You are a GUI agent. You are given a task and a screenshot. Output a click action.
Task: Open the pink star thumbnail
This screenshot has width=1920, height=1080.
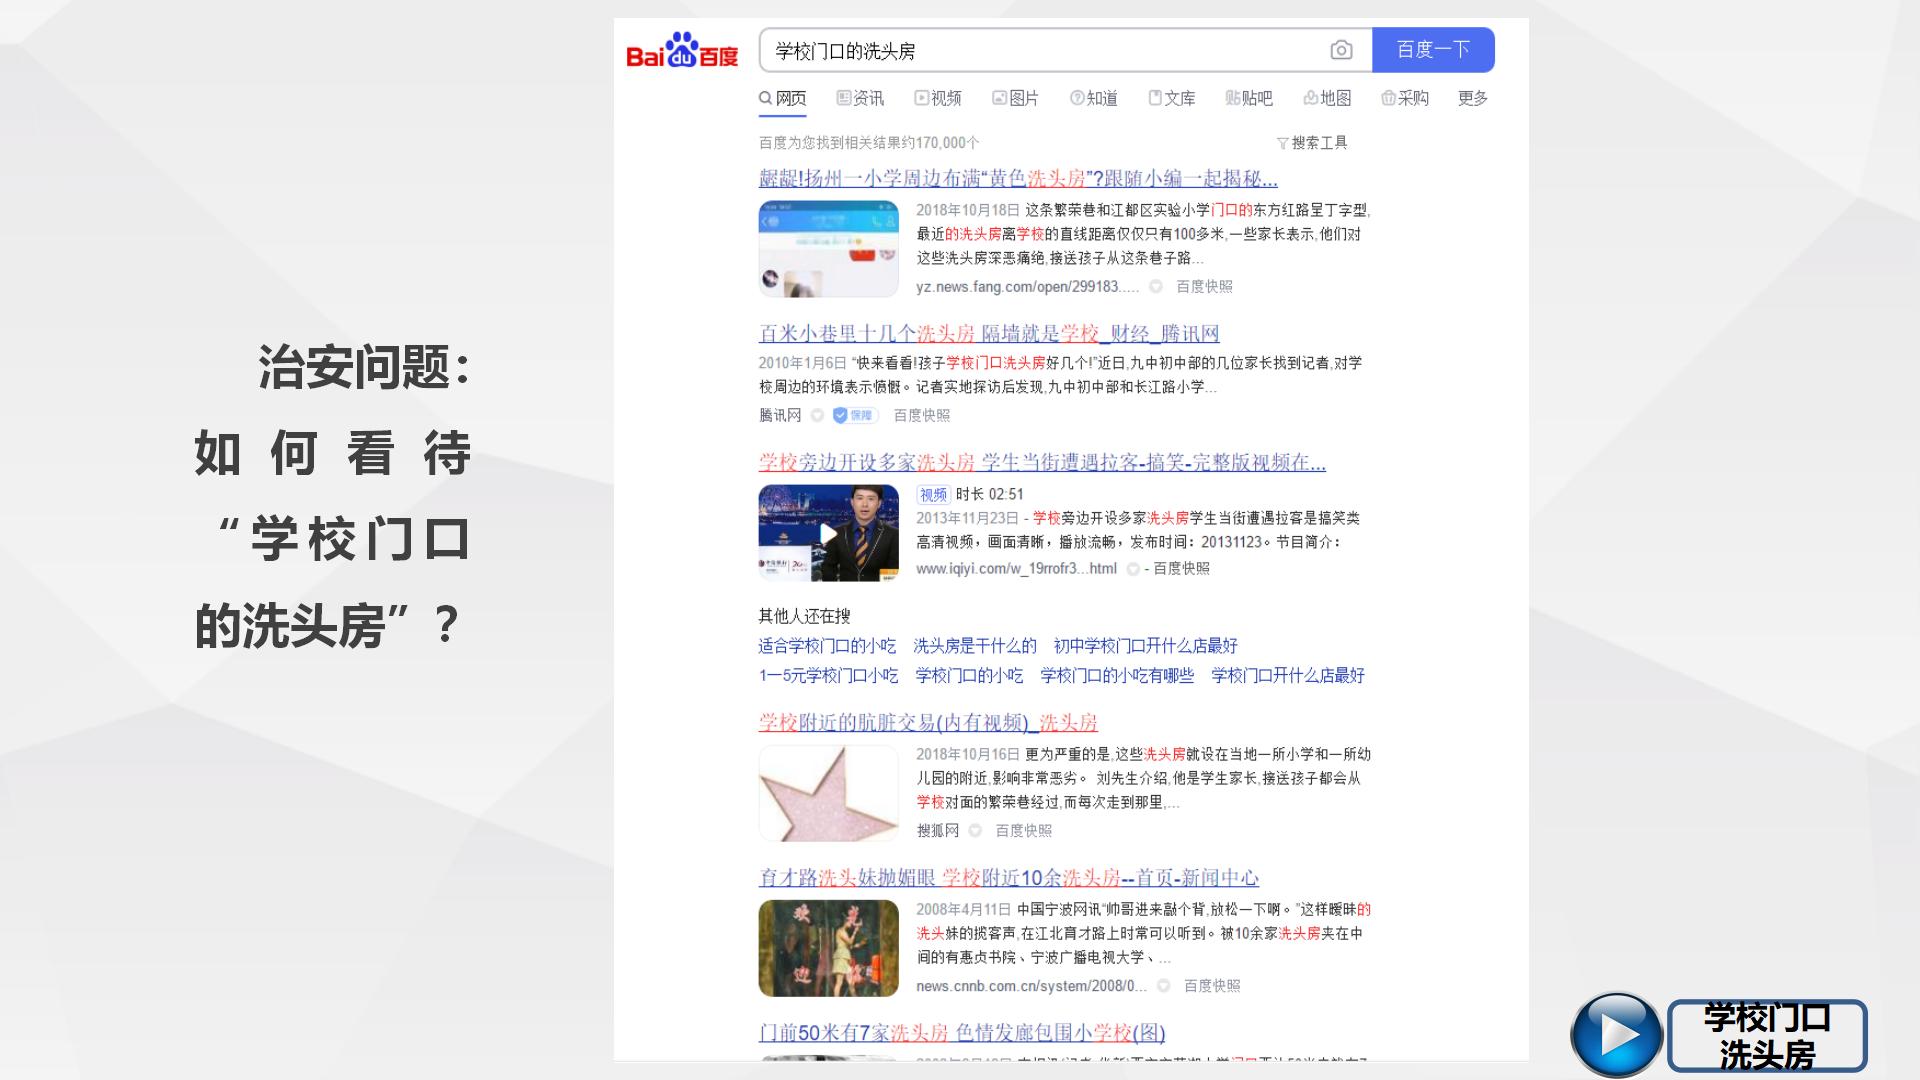click(x=828, y=793)
